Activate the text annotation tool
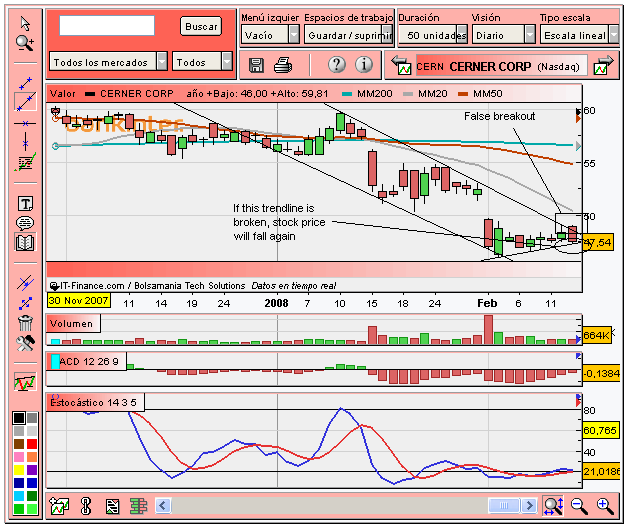 [25, 203]
